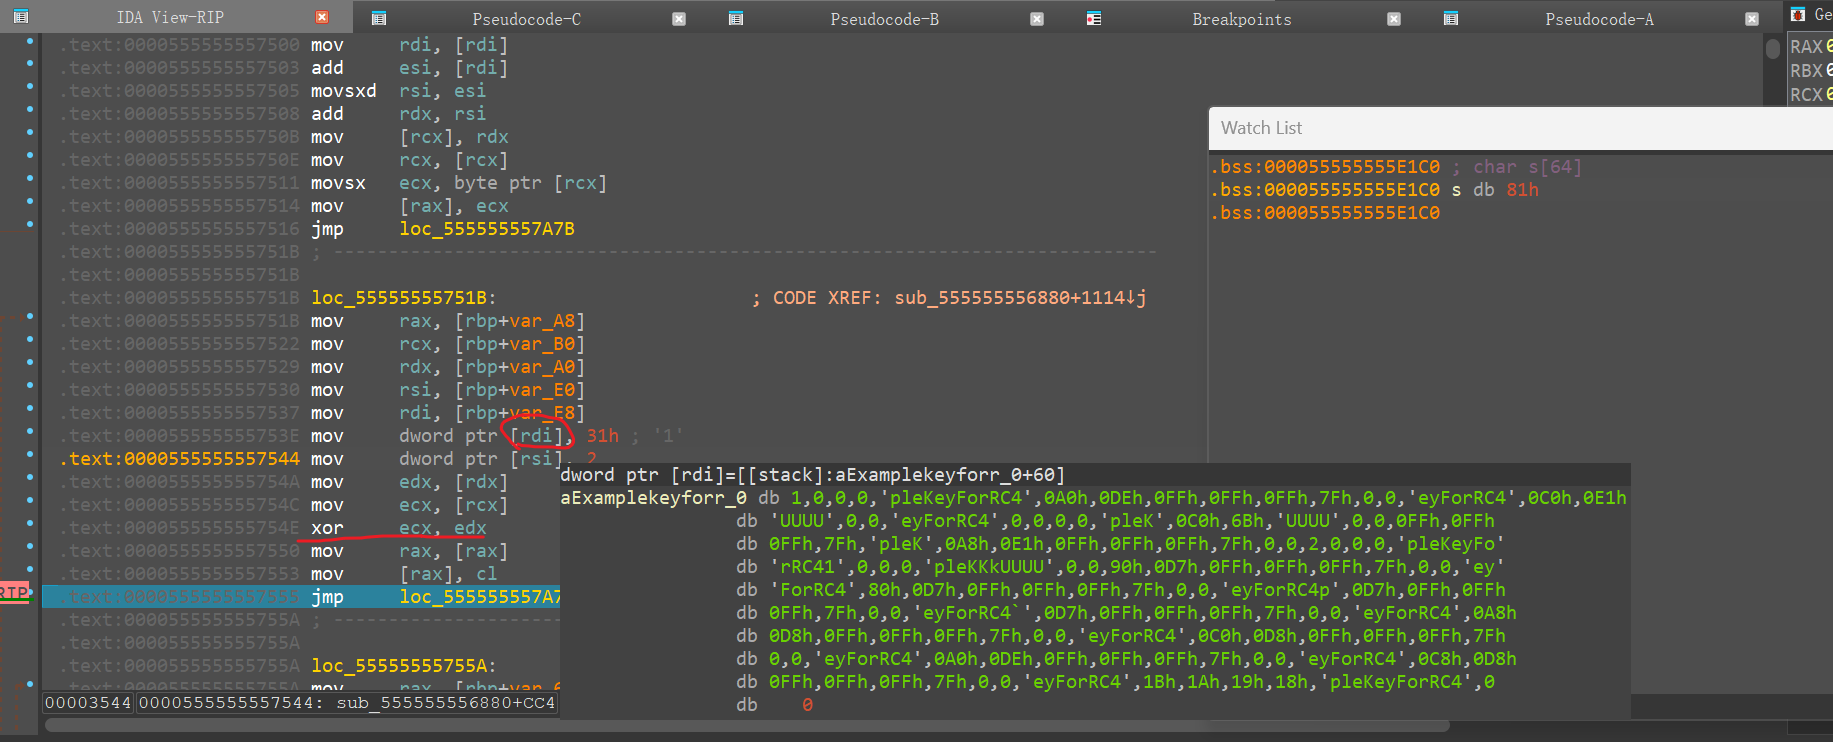Select the third watch row .bss:000055555555E1C0

(1325, 213)
